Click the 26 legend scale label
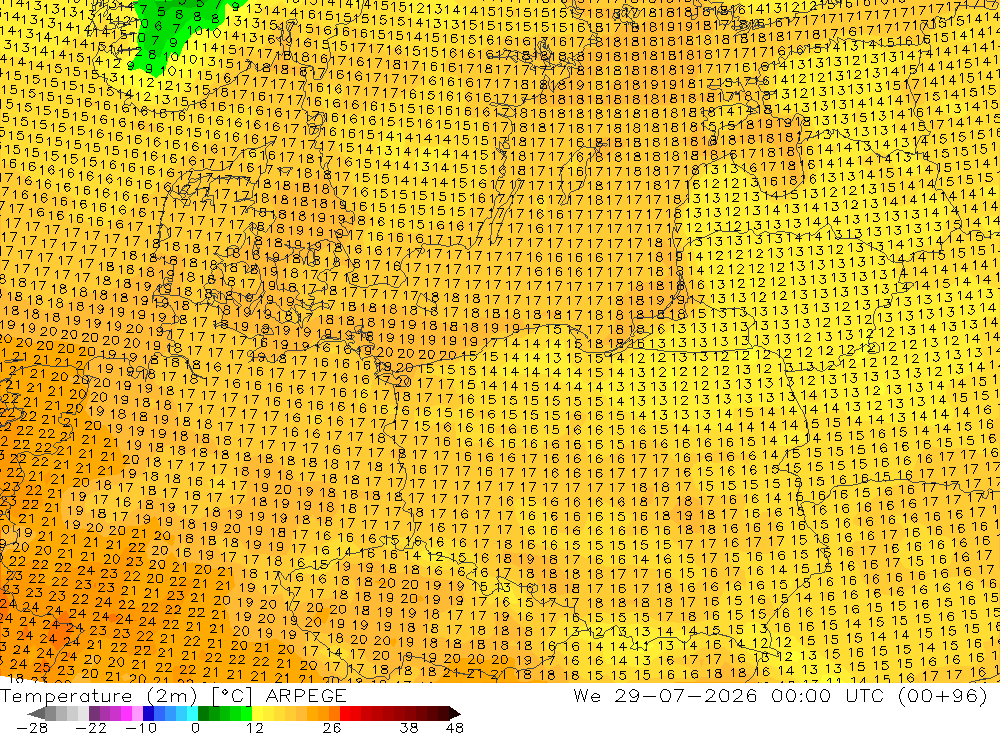 click(x=332, y=727)
